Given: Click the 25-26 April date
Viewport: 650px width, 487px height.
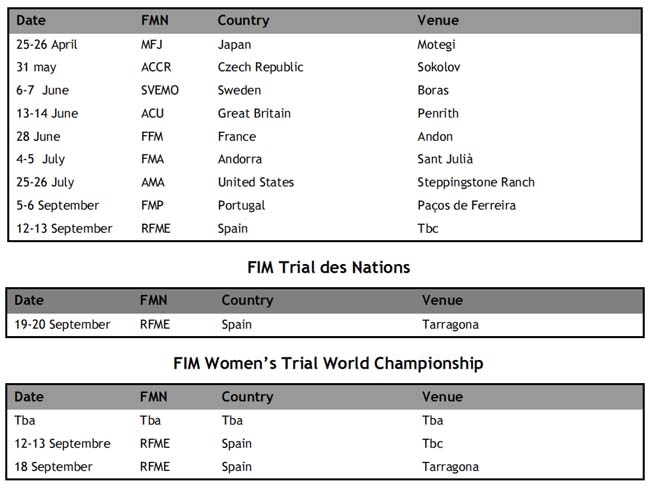Looking at the screenshot, I should (46, 45).
